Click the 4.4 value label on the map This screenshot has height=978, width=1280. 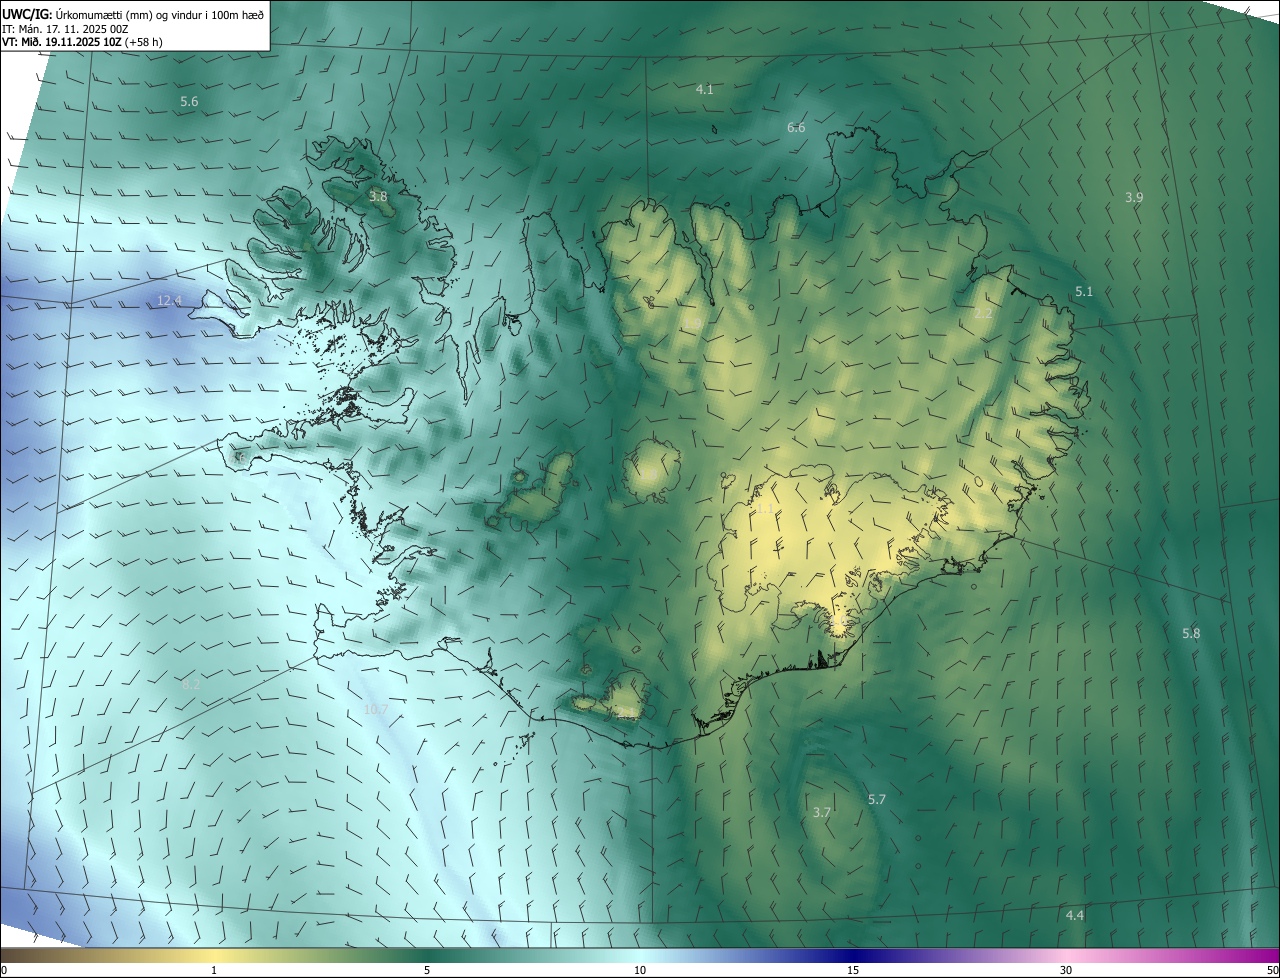[1075, 915]
